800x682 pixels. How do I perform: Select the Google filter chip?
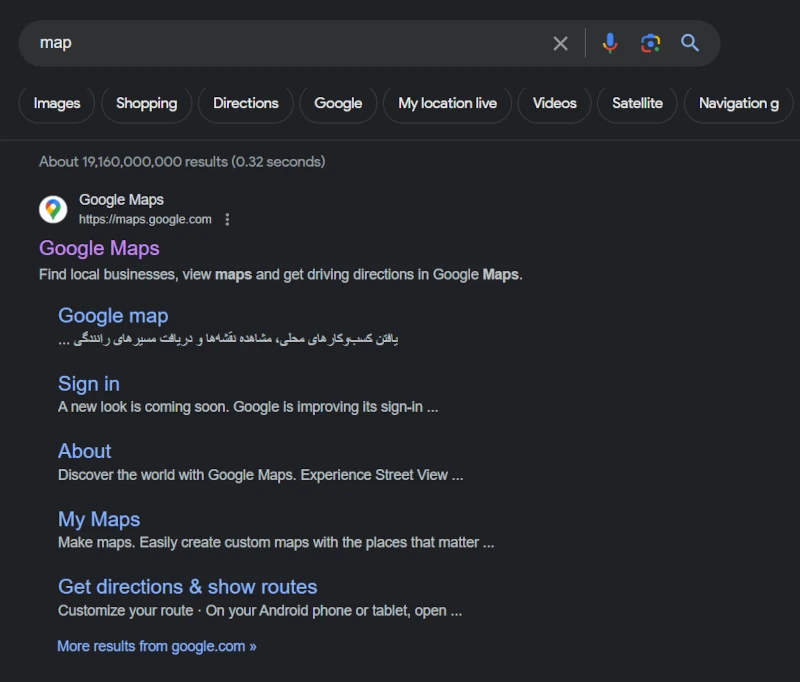pyautogui.click(x=338, y=104)
